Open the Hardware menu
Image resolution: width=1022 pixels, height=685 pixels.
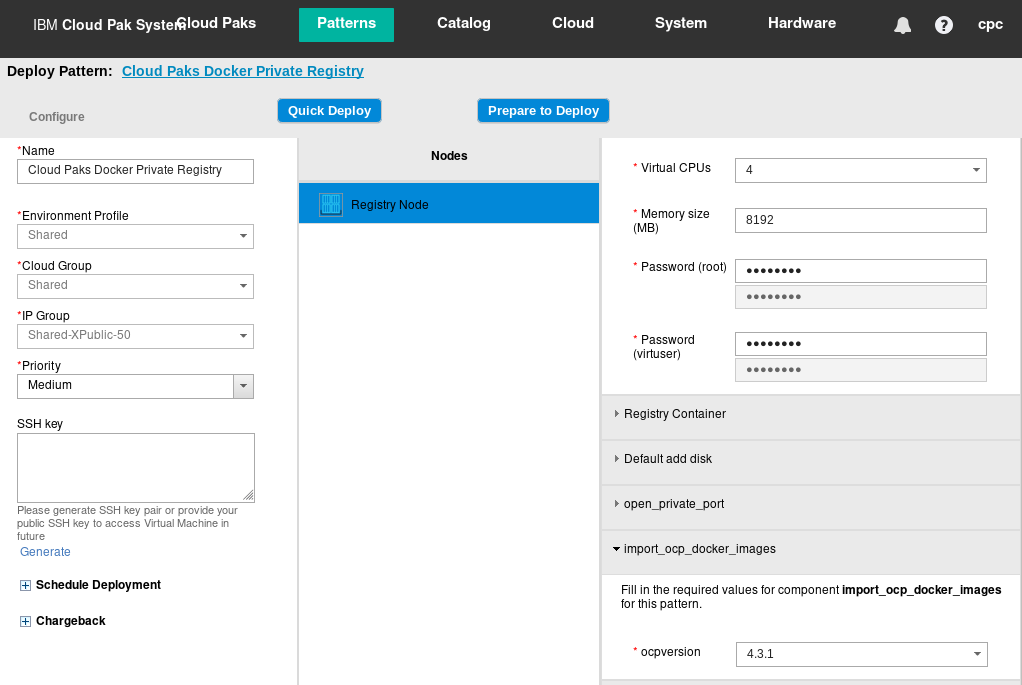click(802, 23)
